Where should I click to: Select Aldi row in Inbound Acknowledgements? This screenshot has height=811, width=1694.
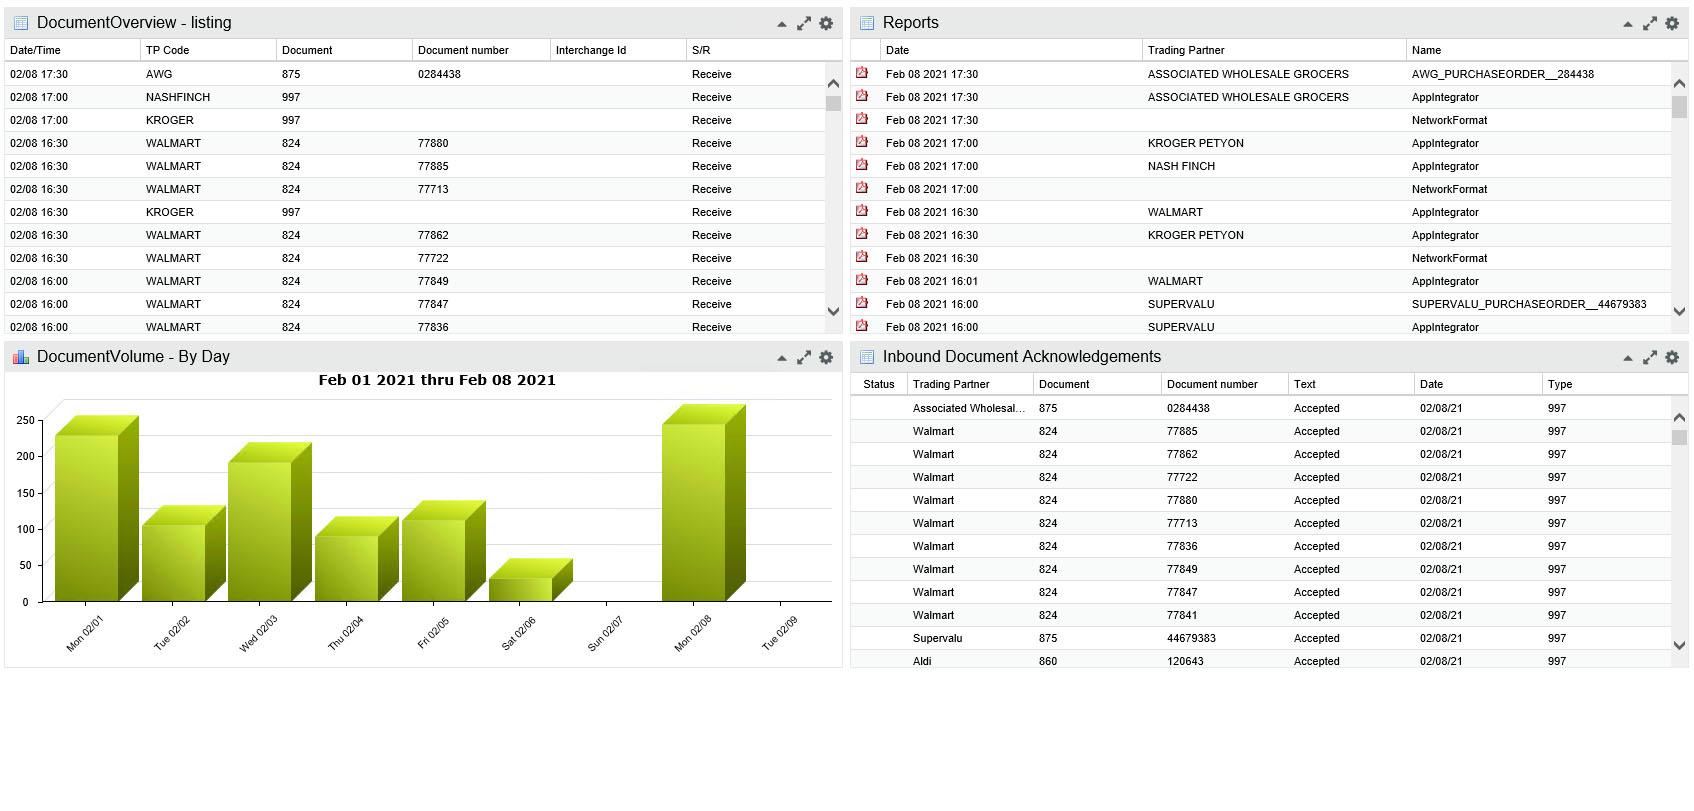(1261, 660)
